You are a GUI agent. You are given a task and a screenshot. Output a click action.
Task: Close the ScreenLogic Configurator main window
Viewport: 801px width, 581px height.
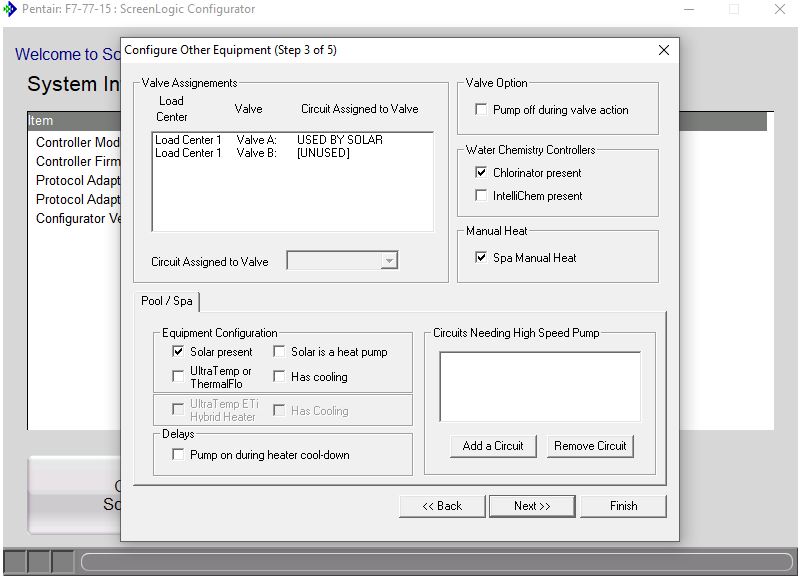coord(780,9)
